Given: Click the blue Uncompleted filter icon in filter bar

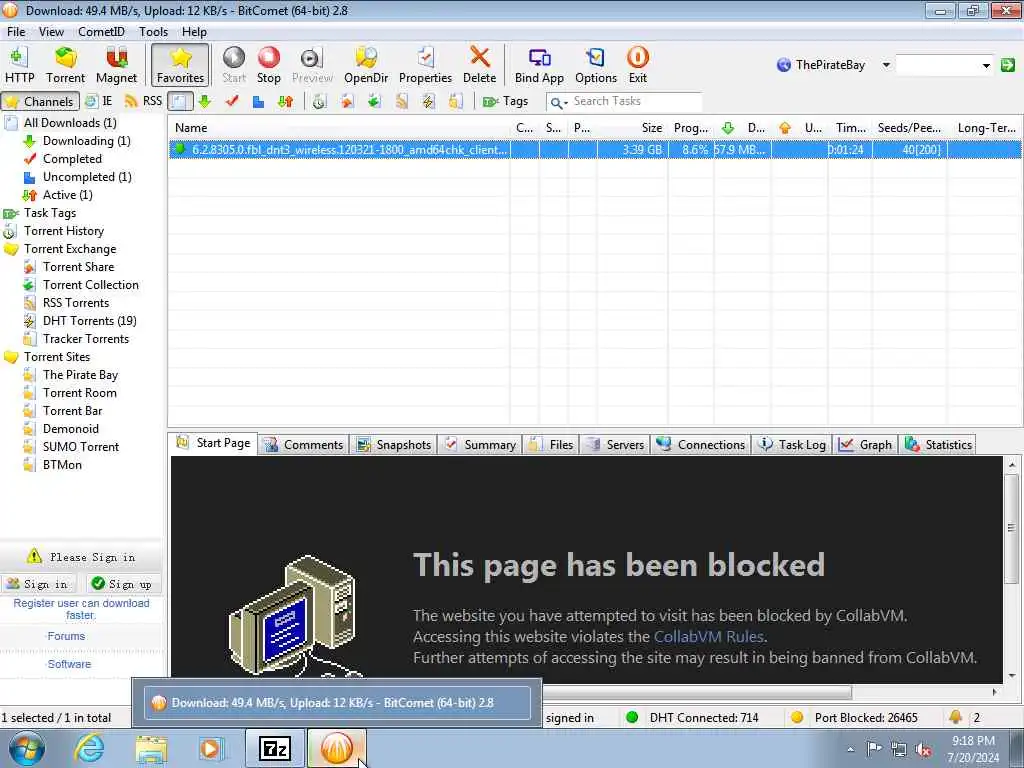Looking at the screenshot, I should point(259,101).
